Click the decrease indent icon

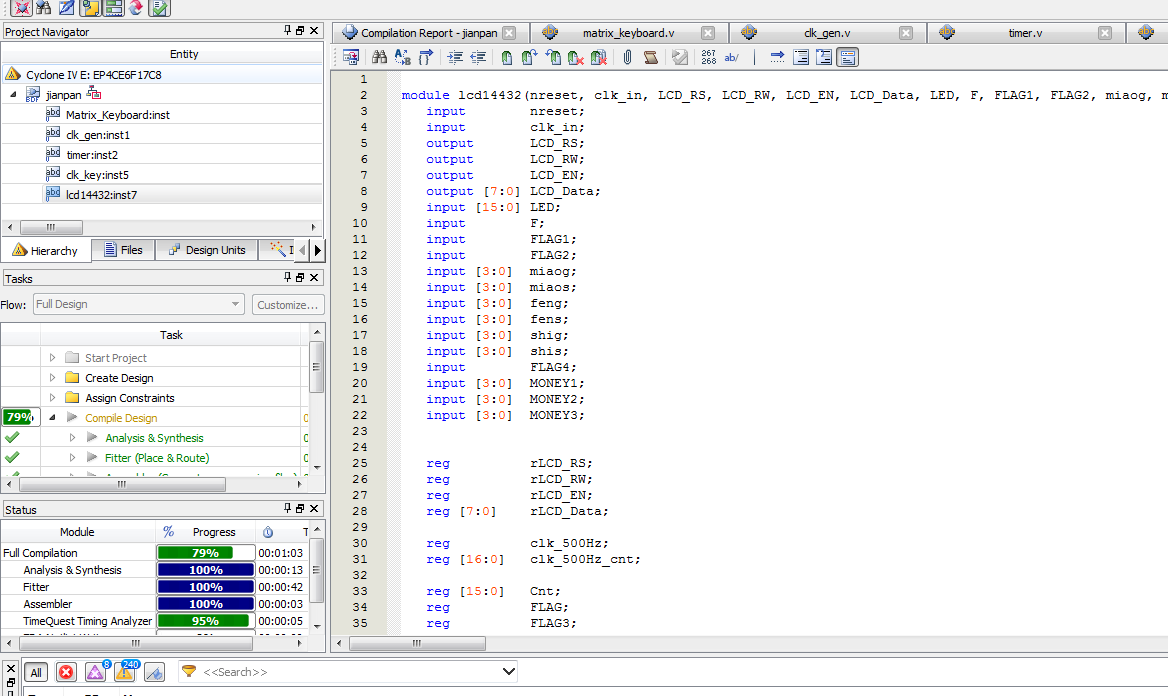pyautogui.click(x=479, y=58)
